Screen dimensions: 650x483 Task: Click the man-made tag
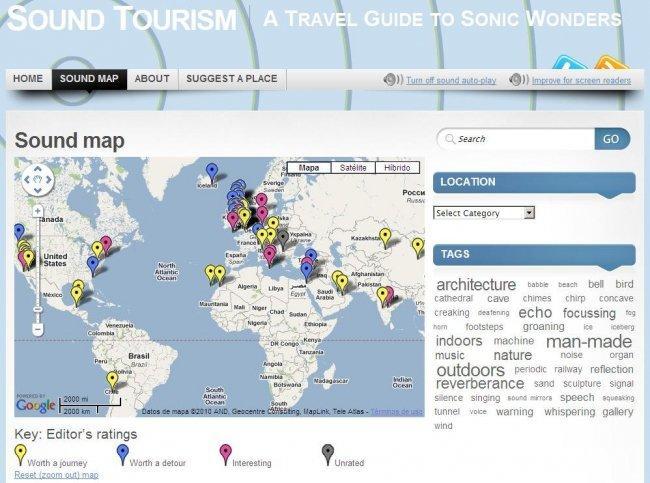589,342
